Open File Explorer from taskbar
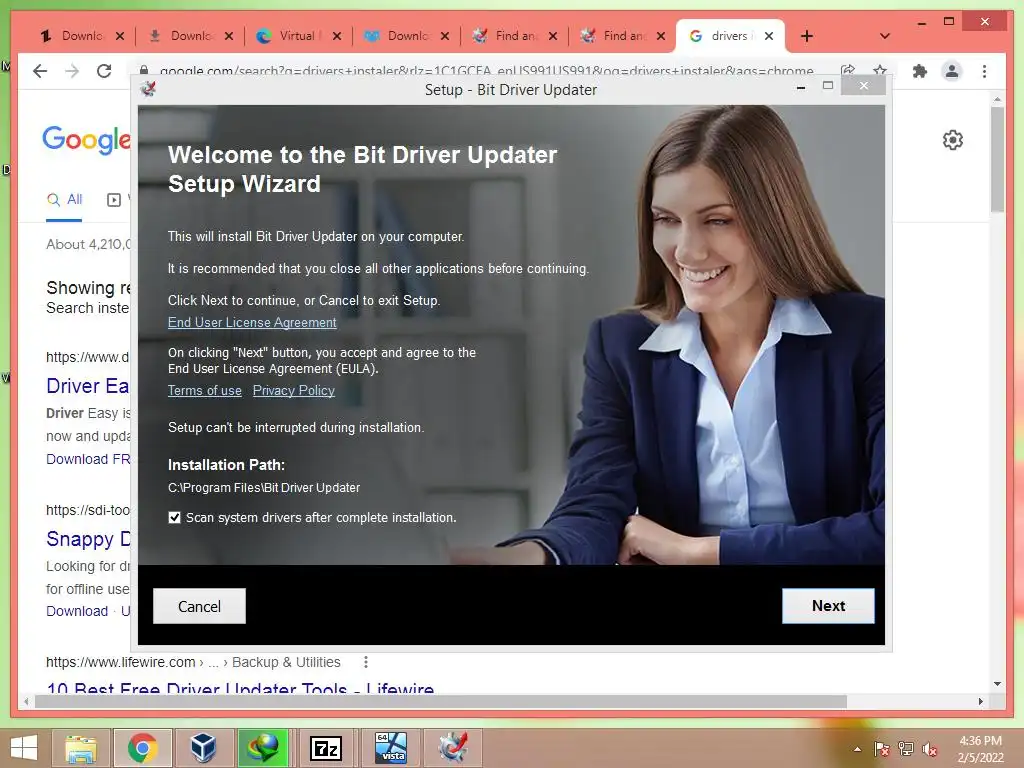 81,748
